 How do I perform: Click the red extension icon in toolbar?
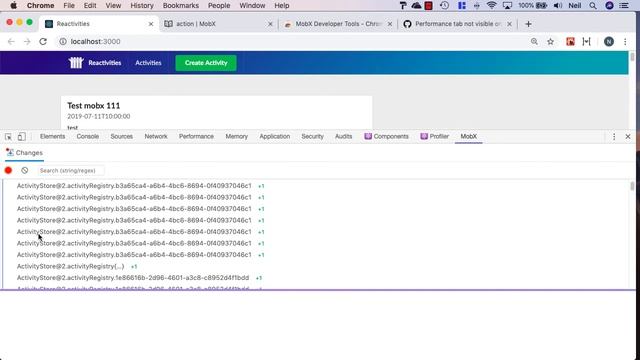pos(570,42)
